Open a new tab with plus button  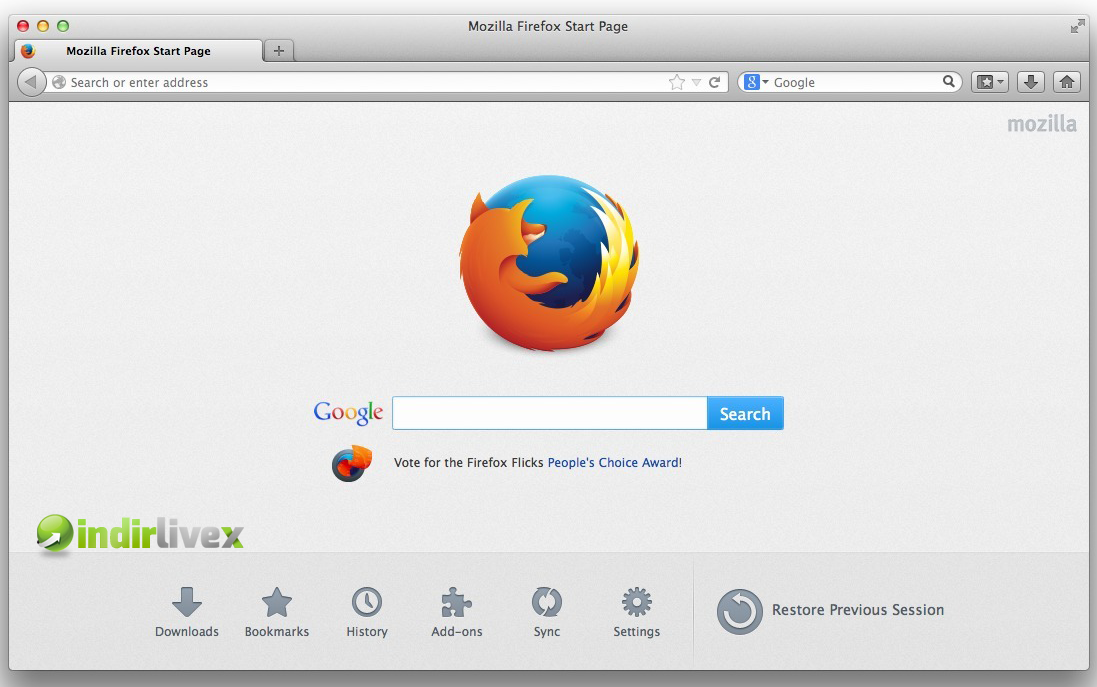point(278,51)
